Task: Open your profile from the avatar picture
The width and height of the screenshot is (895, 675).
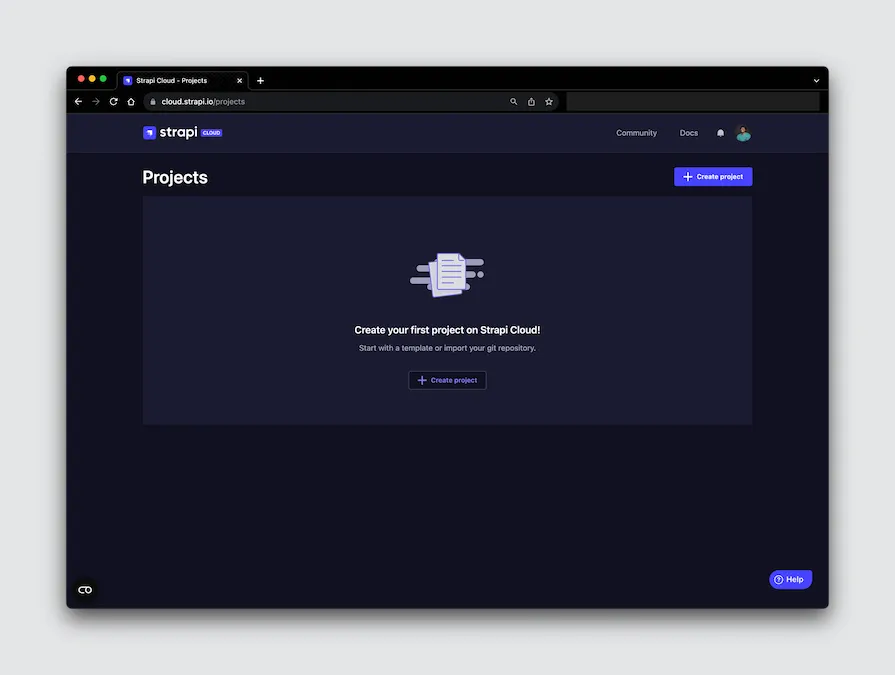Action: pos(743,132)
